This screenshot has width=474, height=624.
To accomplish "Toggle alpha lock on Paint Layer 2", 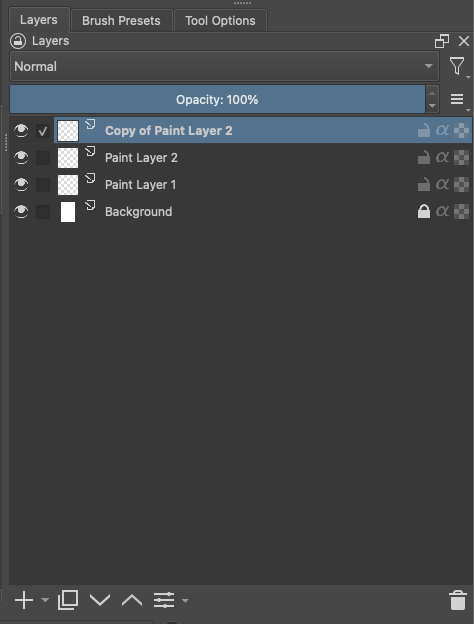I will pos(461,158).
